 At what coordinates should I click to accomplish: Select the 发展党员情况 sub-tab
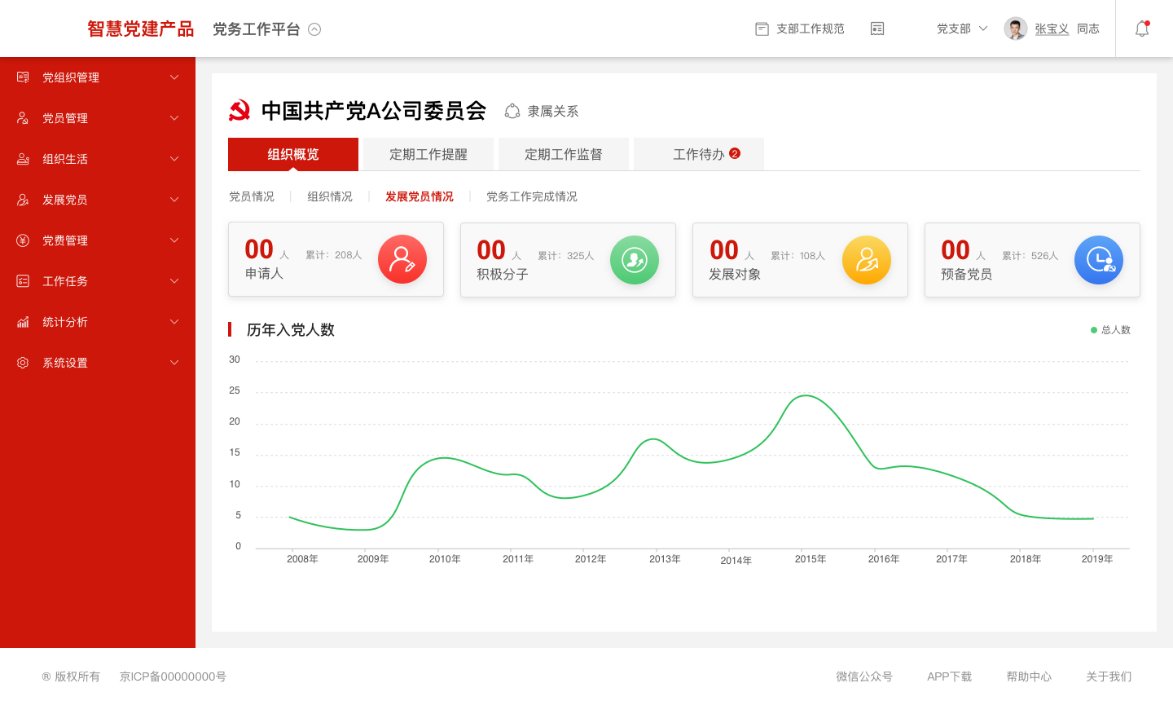coord(419,196)
